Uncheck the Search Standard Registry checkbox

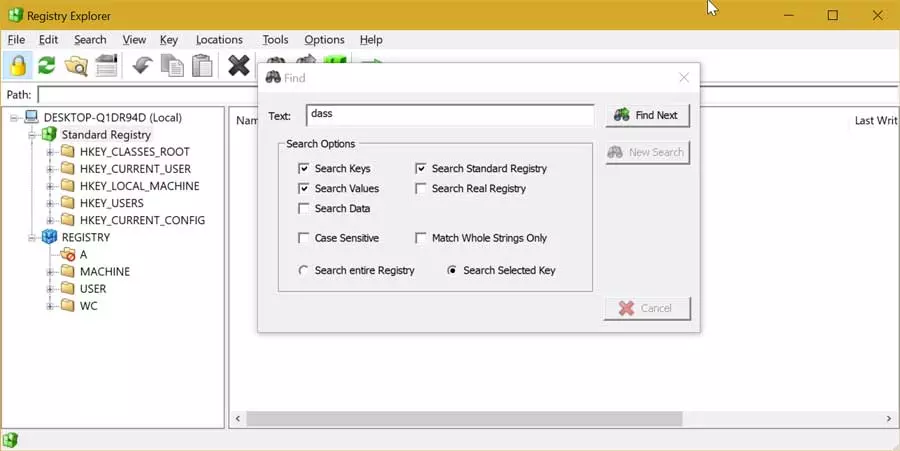pos(421,168)
